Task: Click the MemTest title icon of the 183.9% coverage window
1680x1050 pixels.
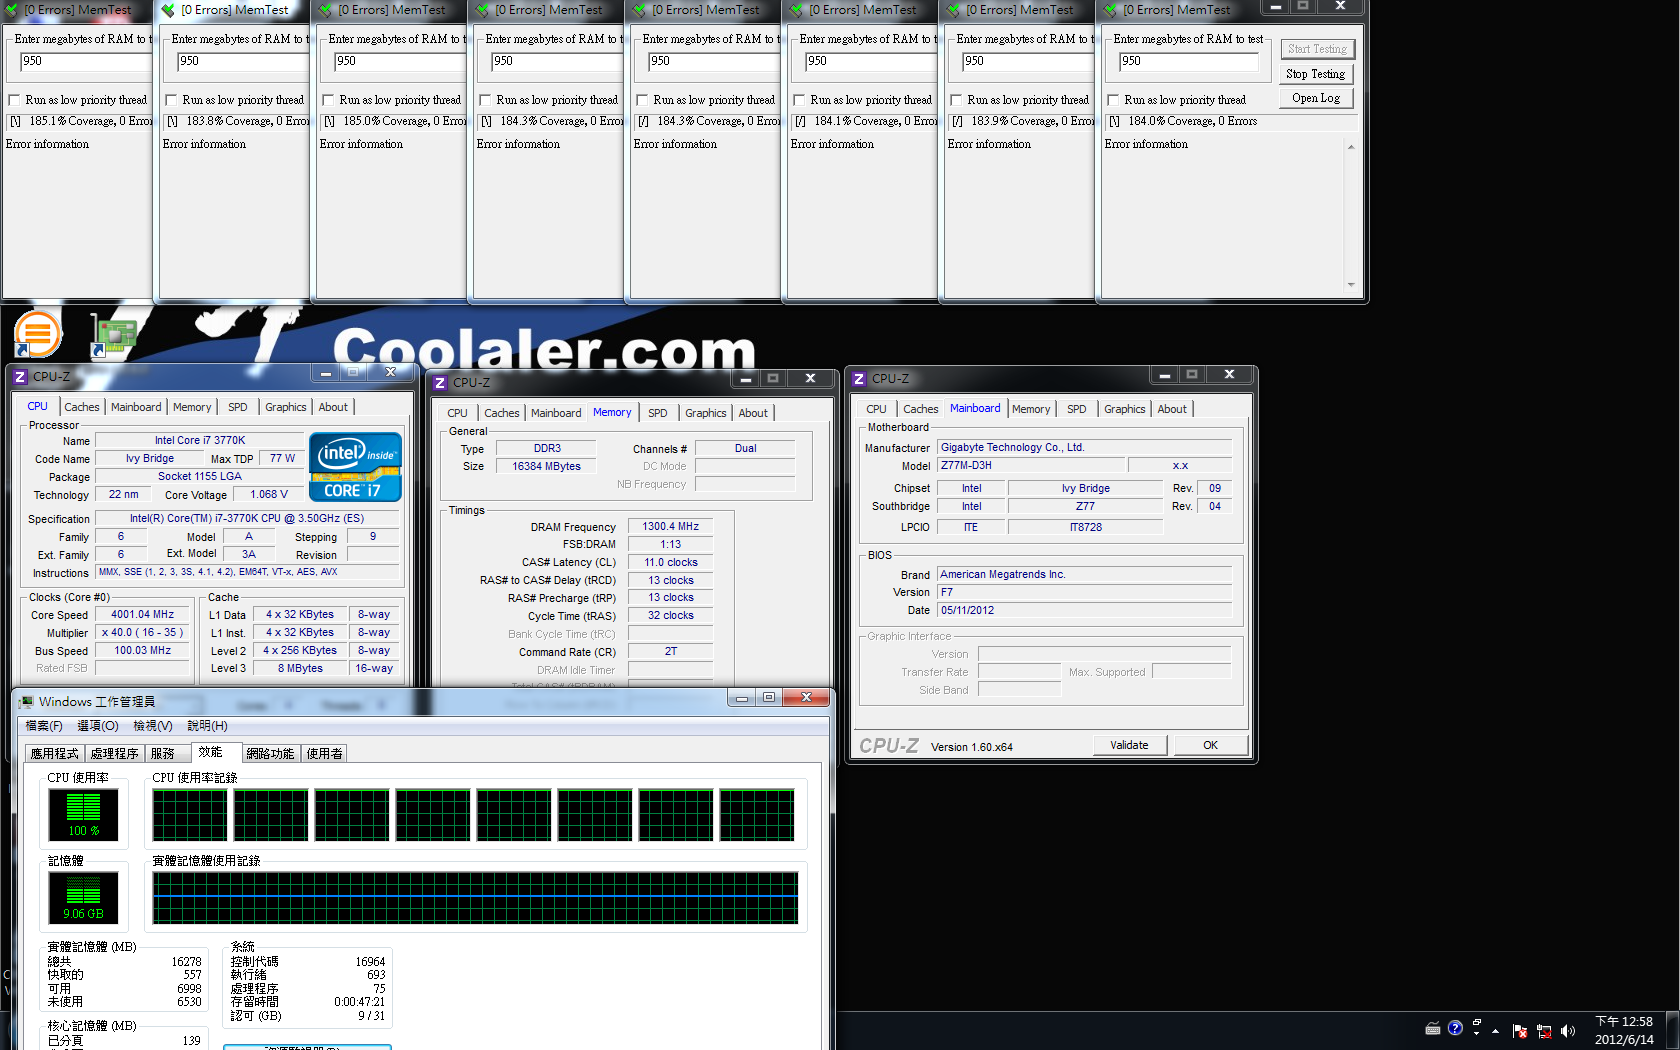Action: click(953, 10)
